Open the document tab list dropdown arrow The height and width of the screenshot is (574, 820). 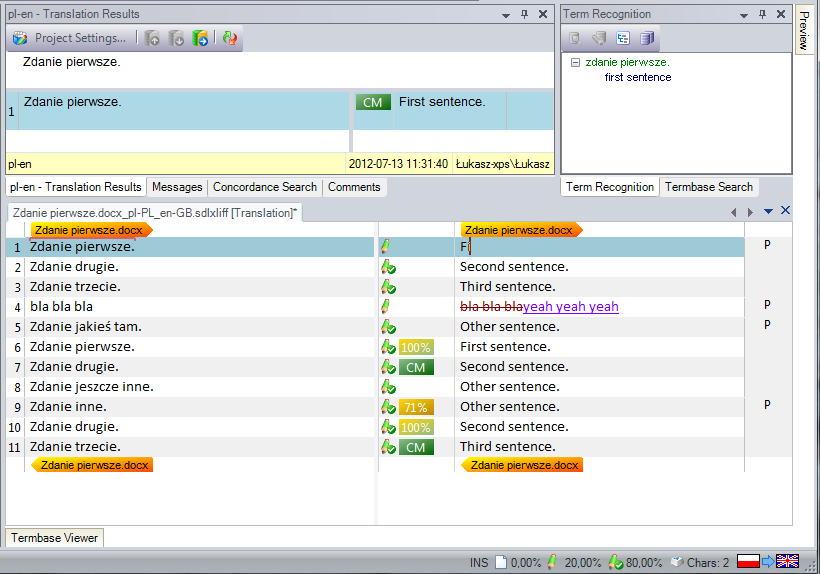768,211
